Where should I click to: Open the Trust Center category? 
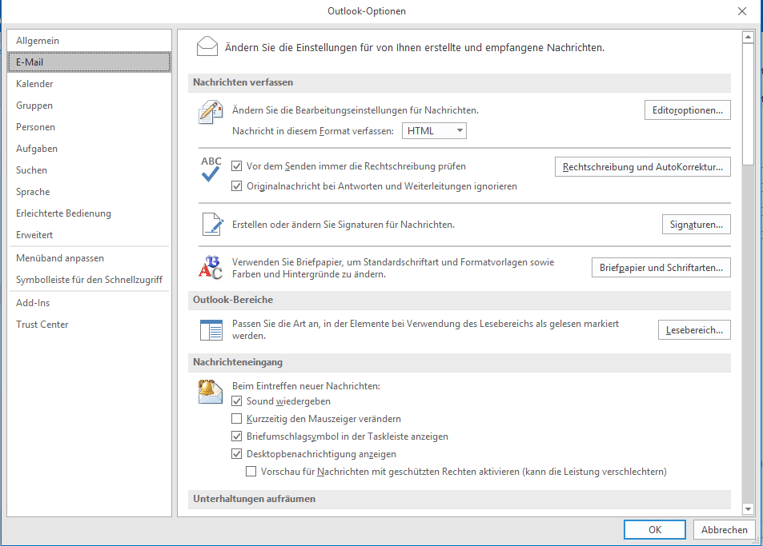pyautogui.click(x=89, y=325)
